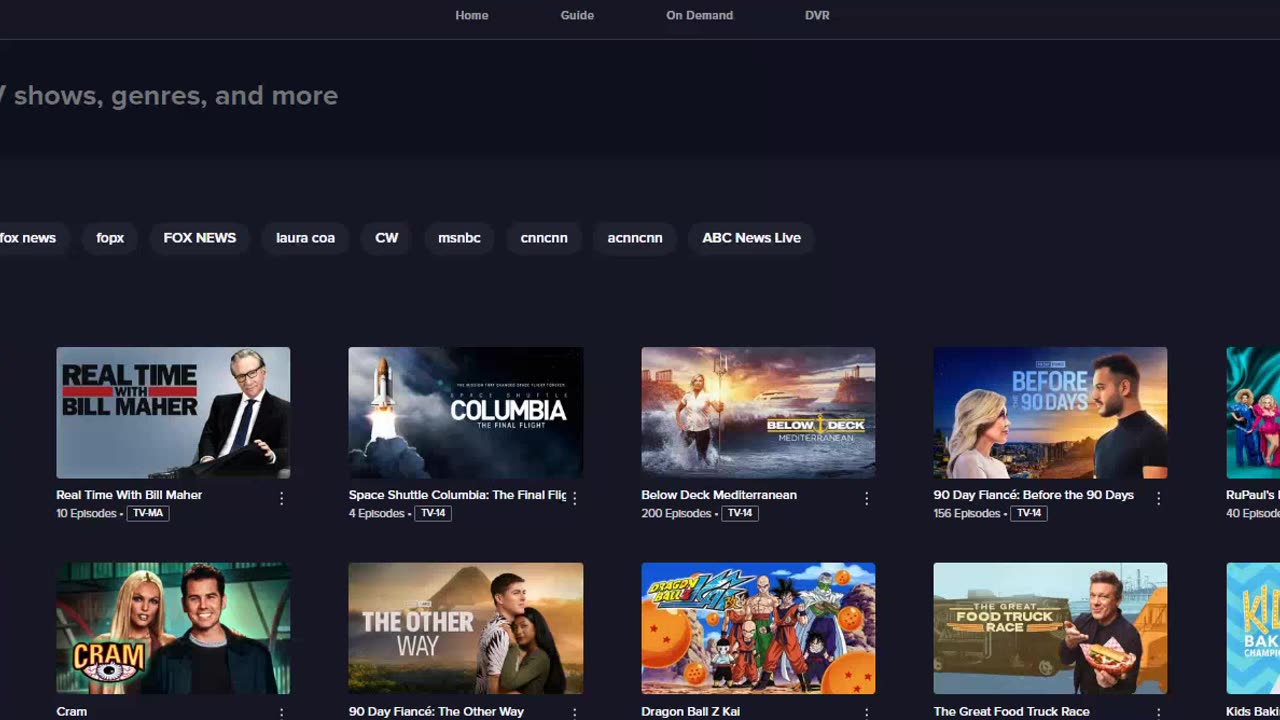This screenshot has width=1280, height=720.
Task: Open Real Time With Bill Maher thumbnail
Action: click(x=173, y=413)
